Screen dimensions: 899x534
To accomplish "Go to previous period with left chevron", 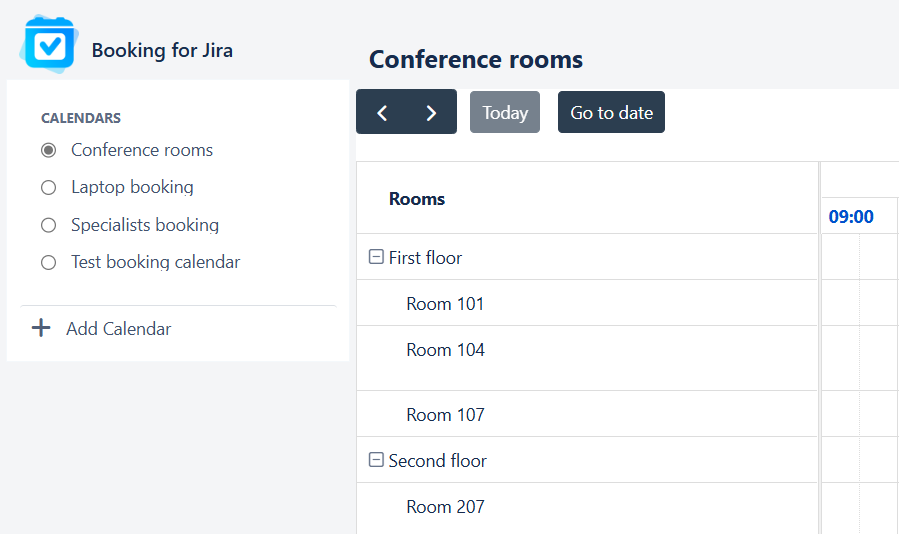I will (x=382, y=113).
